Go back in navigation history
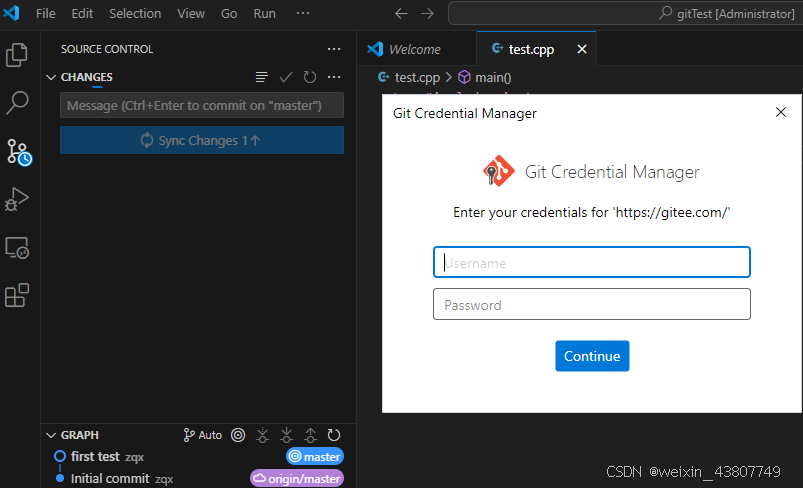The width and height of the screenshot is (803, 488). [401, 14]
